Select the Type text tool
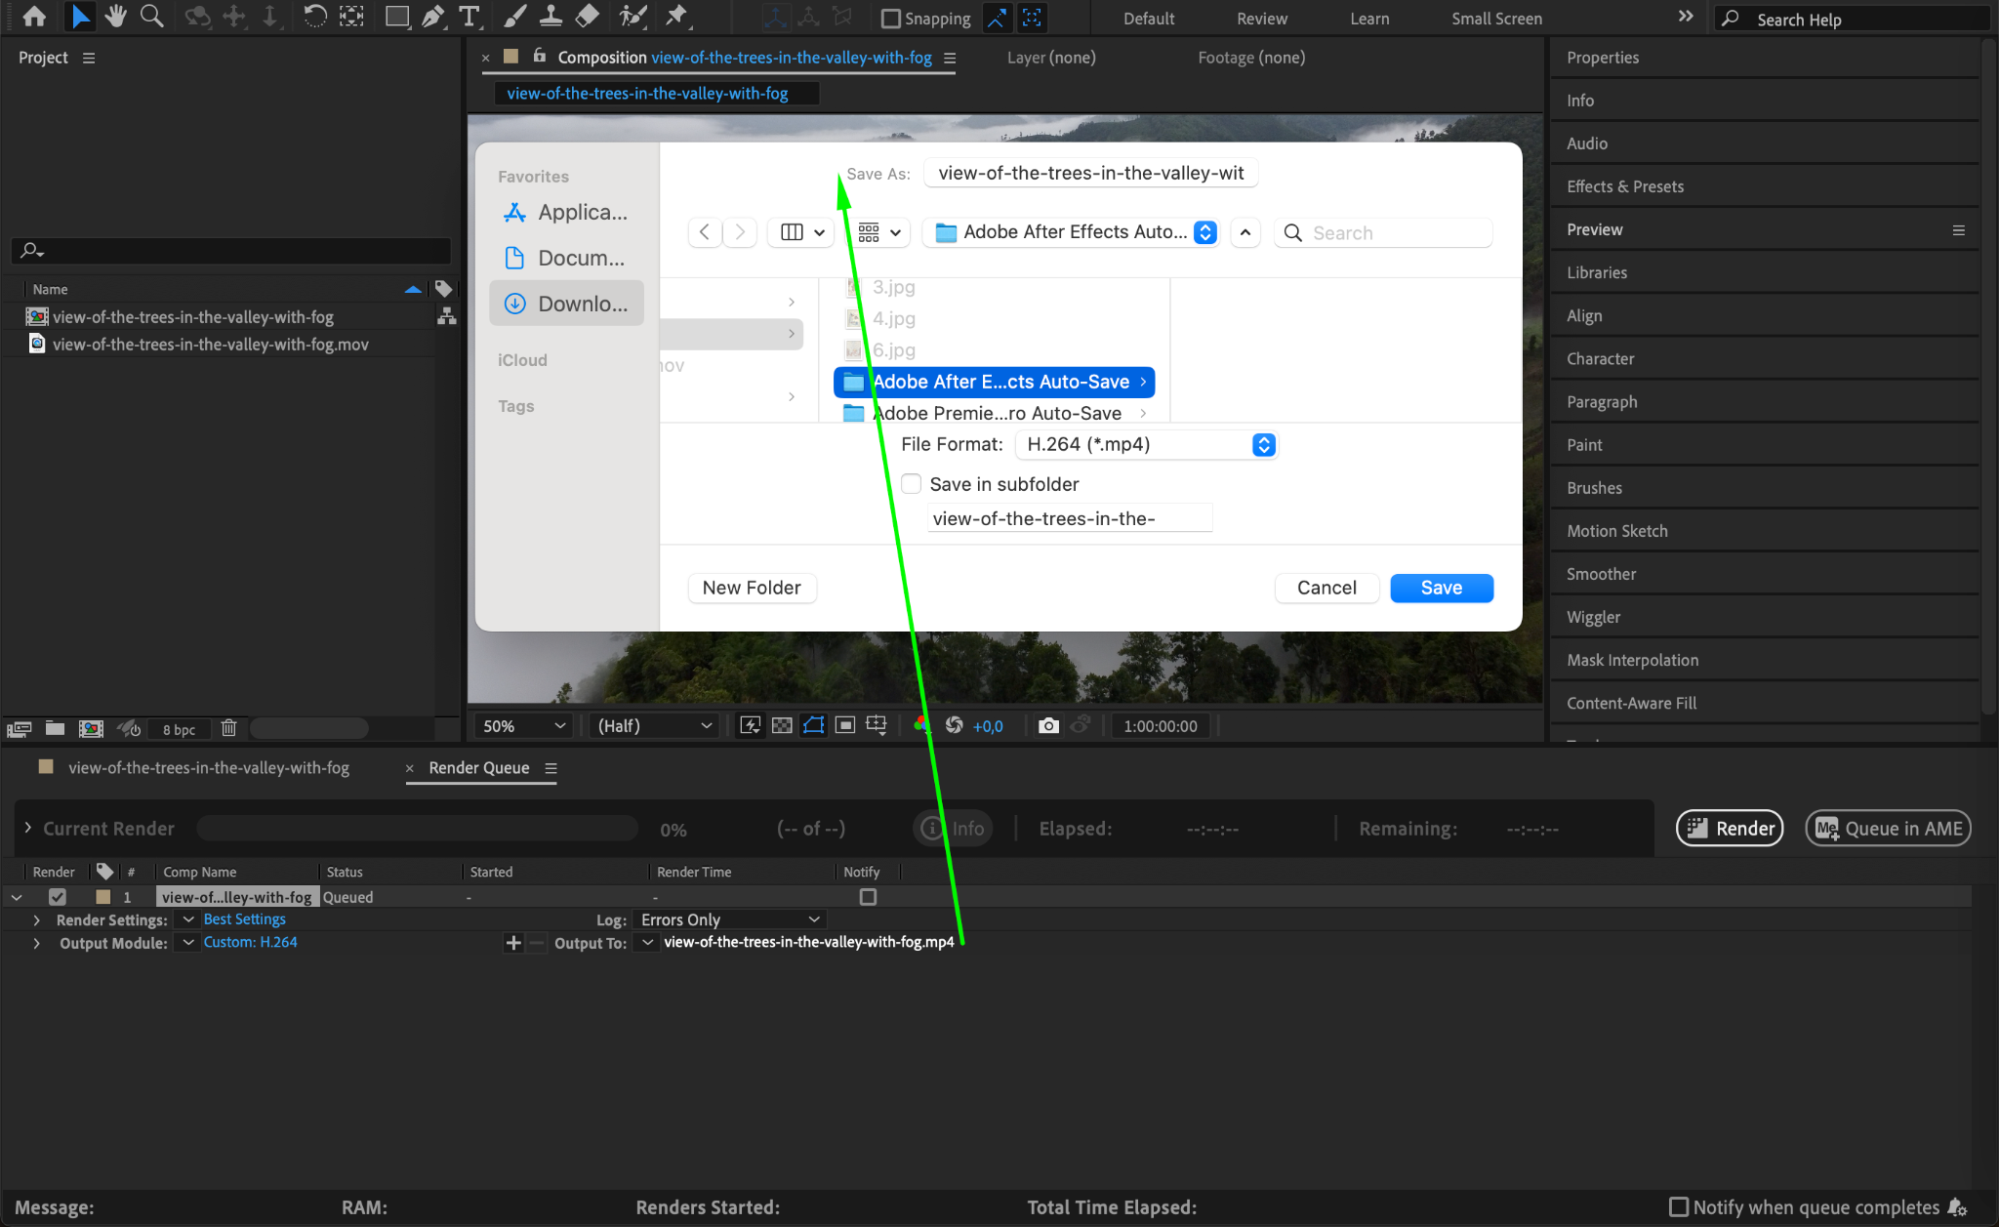The width and height of the screenshot is (1999, 1227). coord(468,16)
